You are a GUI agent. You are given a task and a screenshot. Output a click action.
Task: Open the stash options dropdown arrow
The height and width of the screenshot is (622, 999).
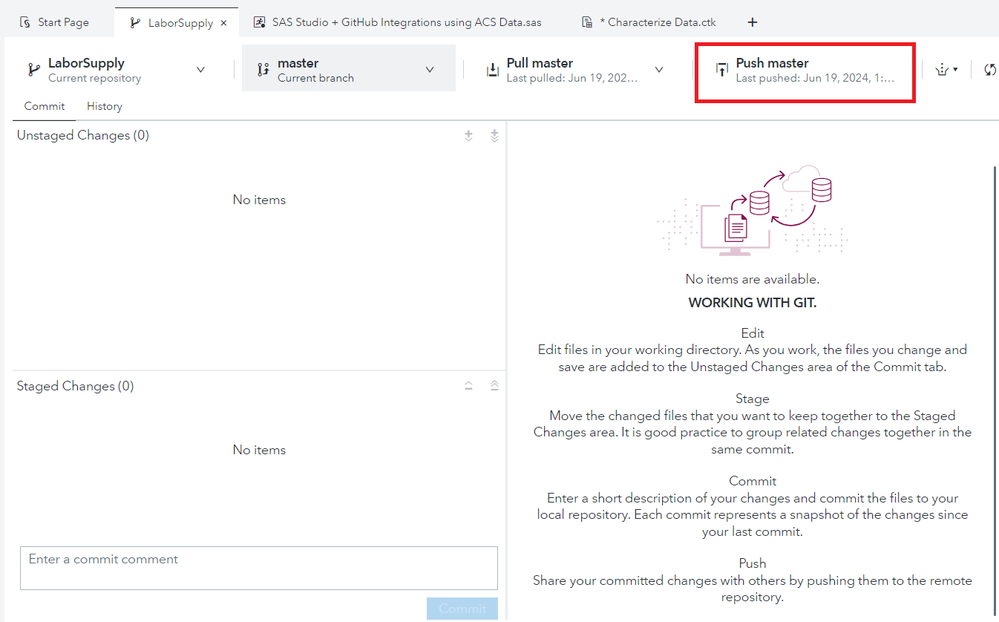956,70
